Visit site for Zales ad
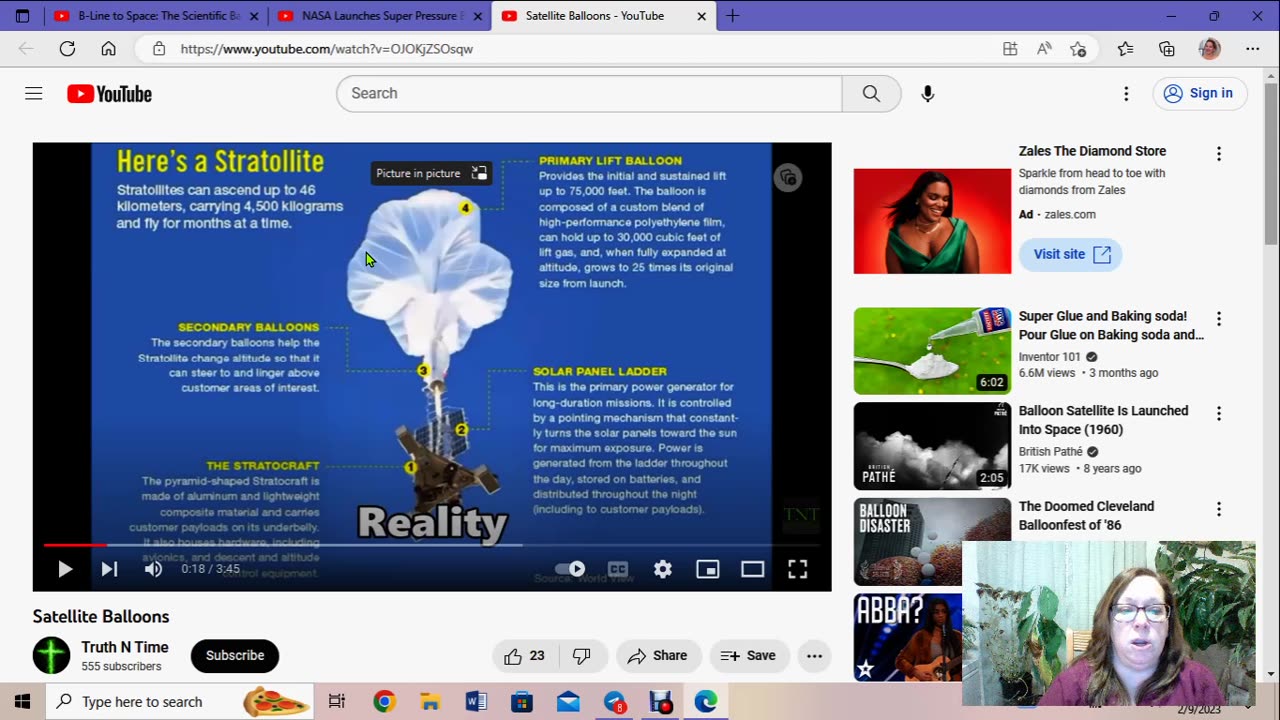Screen dimensions: 1280x720 click(1070, 254)
